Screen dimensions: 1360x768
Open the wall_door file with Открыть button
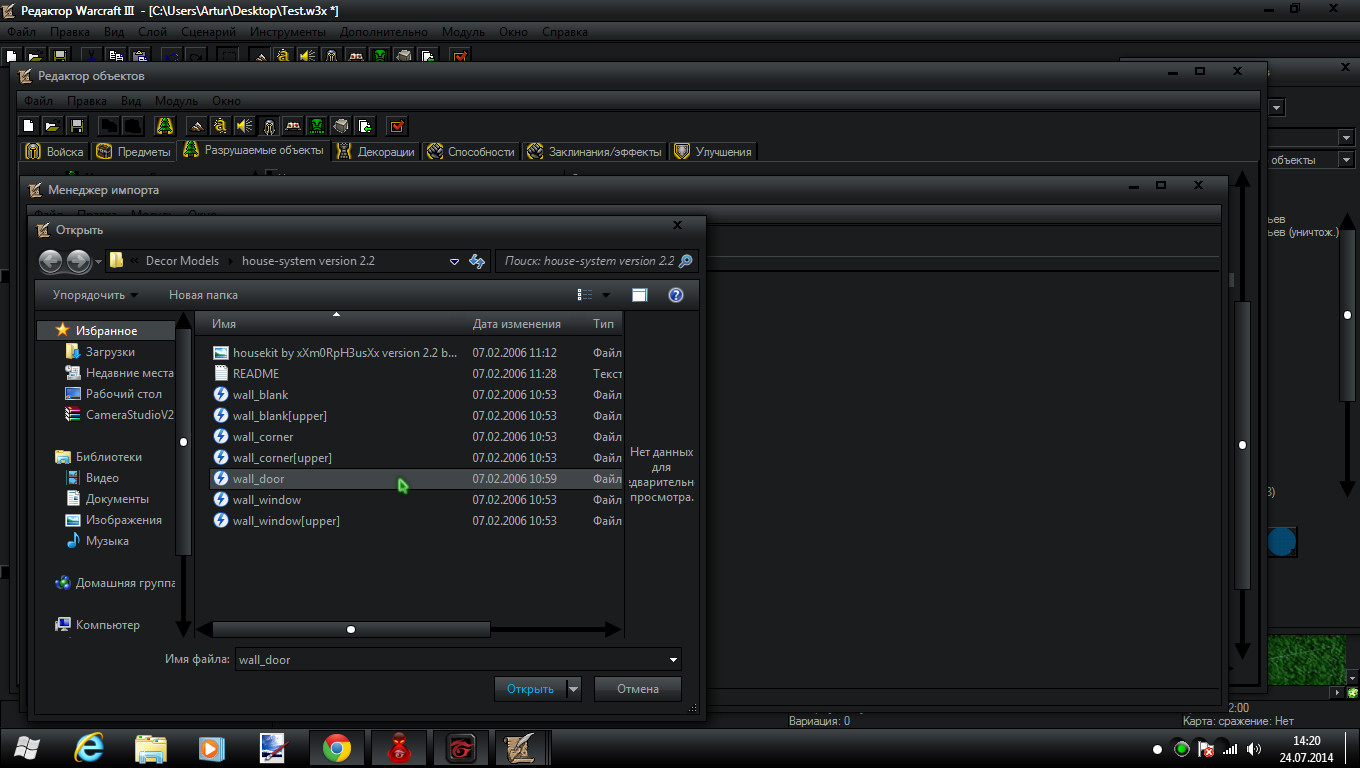point(530,689)
